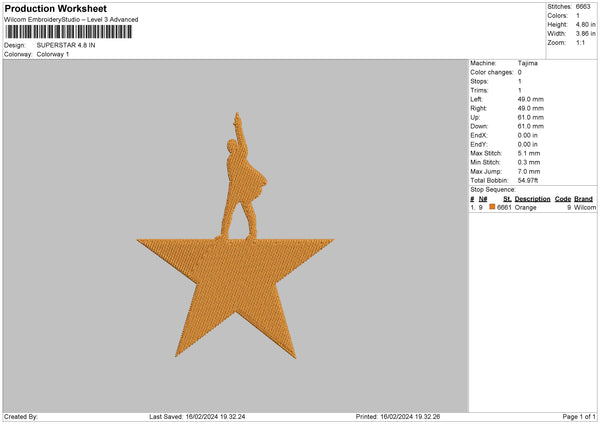Click the 'Page 1 of 1' footer text
This screenshot has width=600, height=424.
(579, 417)
